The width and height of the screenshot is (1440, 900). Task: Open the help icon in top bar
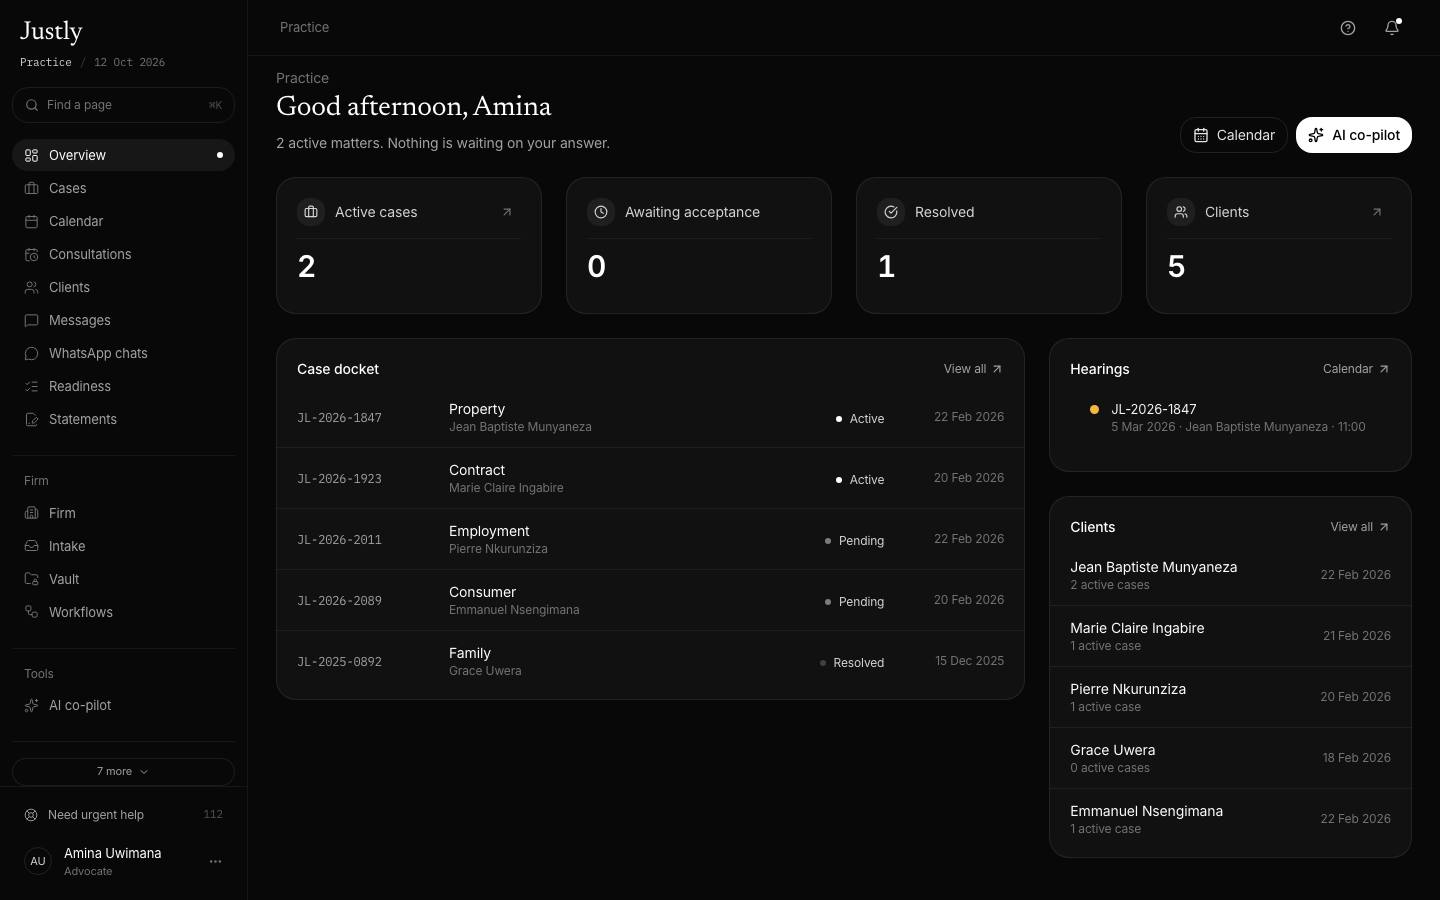[1348, 28]
